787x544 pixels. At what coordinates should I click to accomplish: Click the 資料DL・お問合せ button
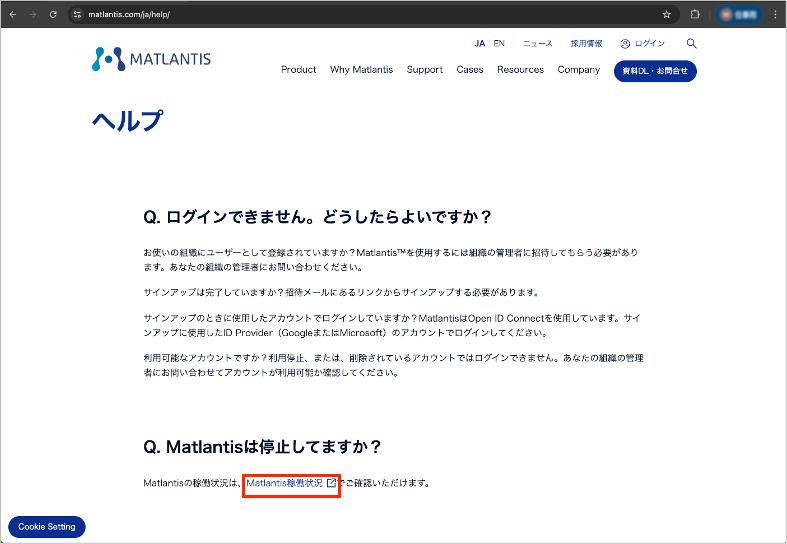point(655,71)
